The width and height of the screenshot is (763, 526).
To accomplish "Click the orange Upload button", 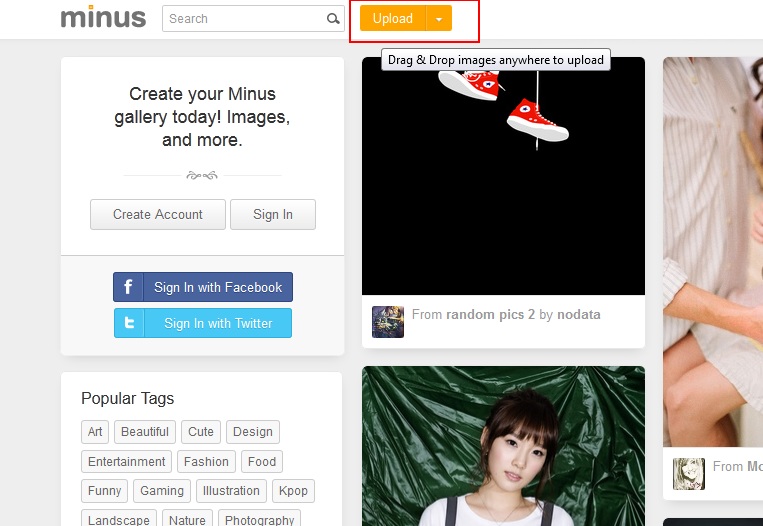I will pos(393,18).
